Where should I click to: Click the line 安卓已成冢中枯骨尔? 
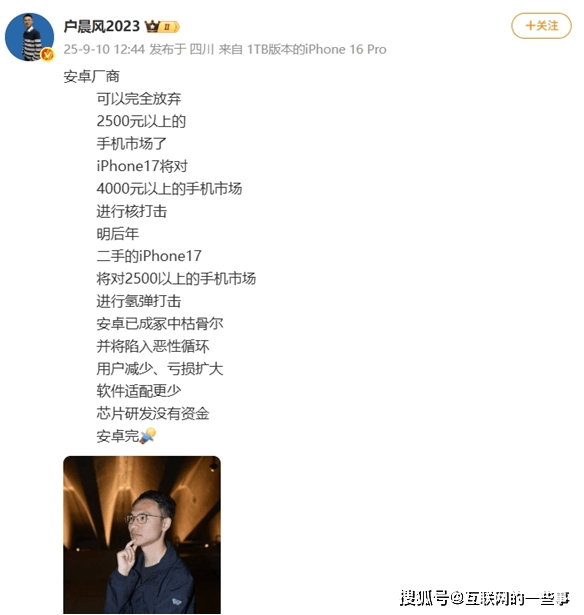(160, 324)
